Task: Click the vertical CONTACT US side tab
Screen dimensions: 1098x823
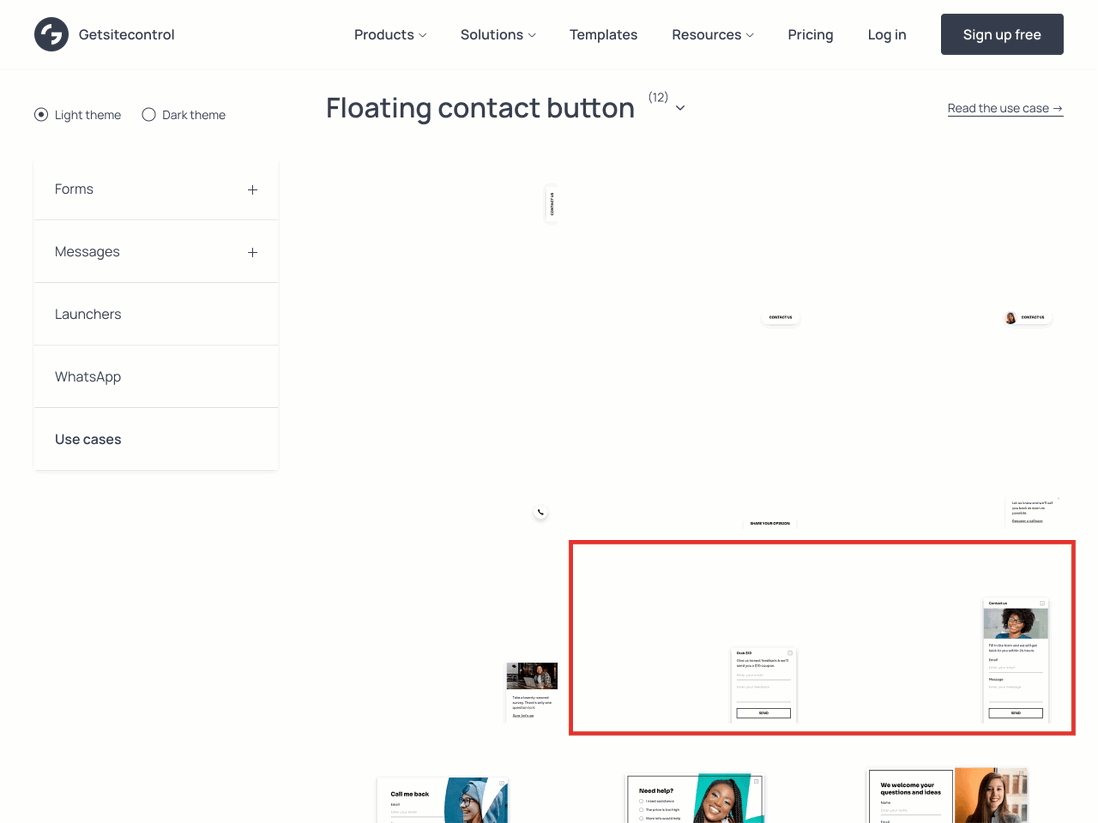Action: click(551, 204)
